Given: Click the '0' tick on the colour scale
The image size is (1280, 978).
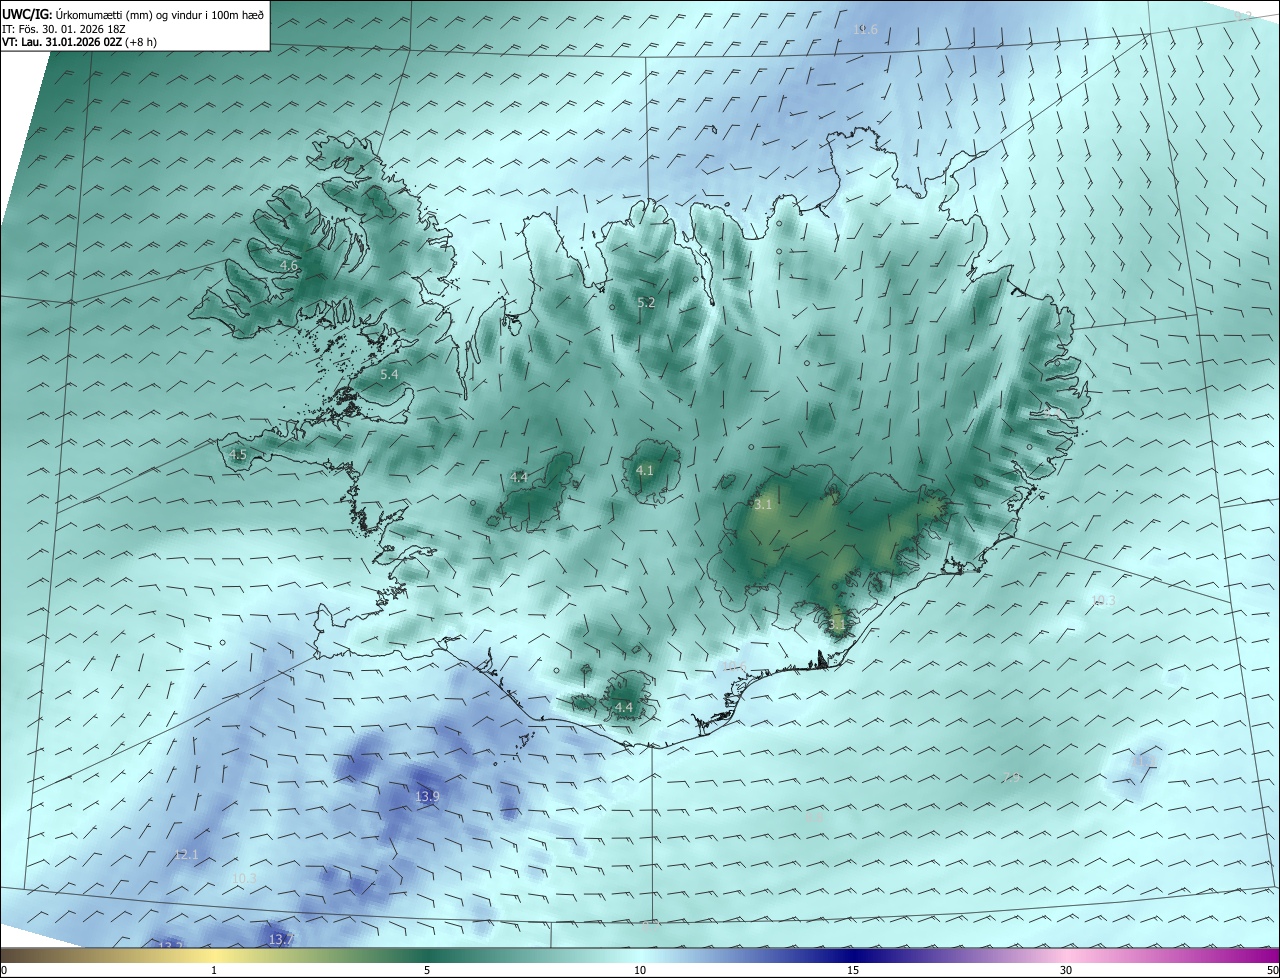Looking at the screenshot, I should tap(3, 970).
